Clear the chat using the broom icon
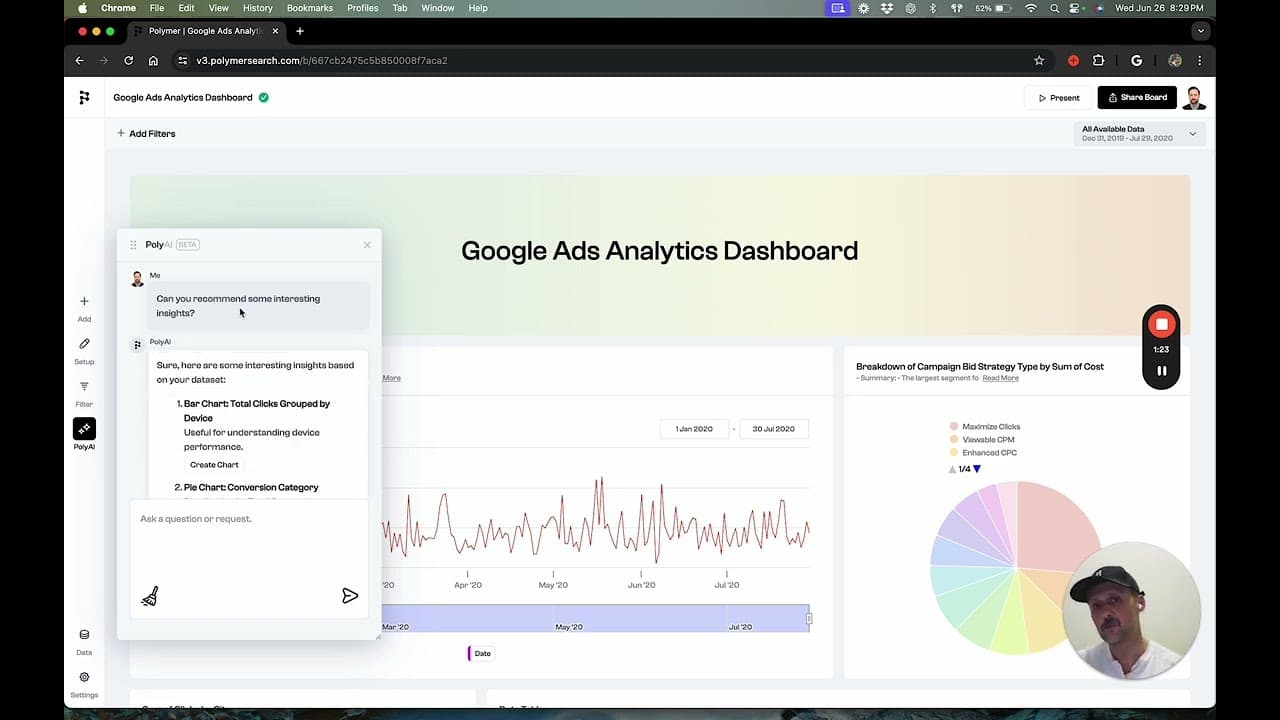Viewport: 1280px width, 720px height. pos(149,596)
